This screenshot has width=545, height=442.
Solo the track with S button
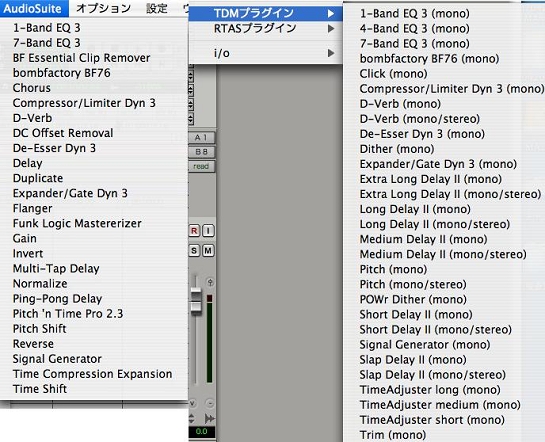tap(194, 251)
